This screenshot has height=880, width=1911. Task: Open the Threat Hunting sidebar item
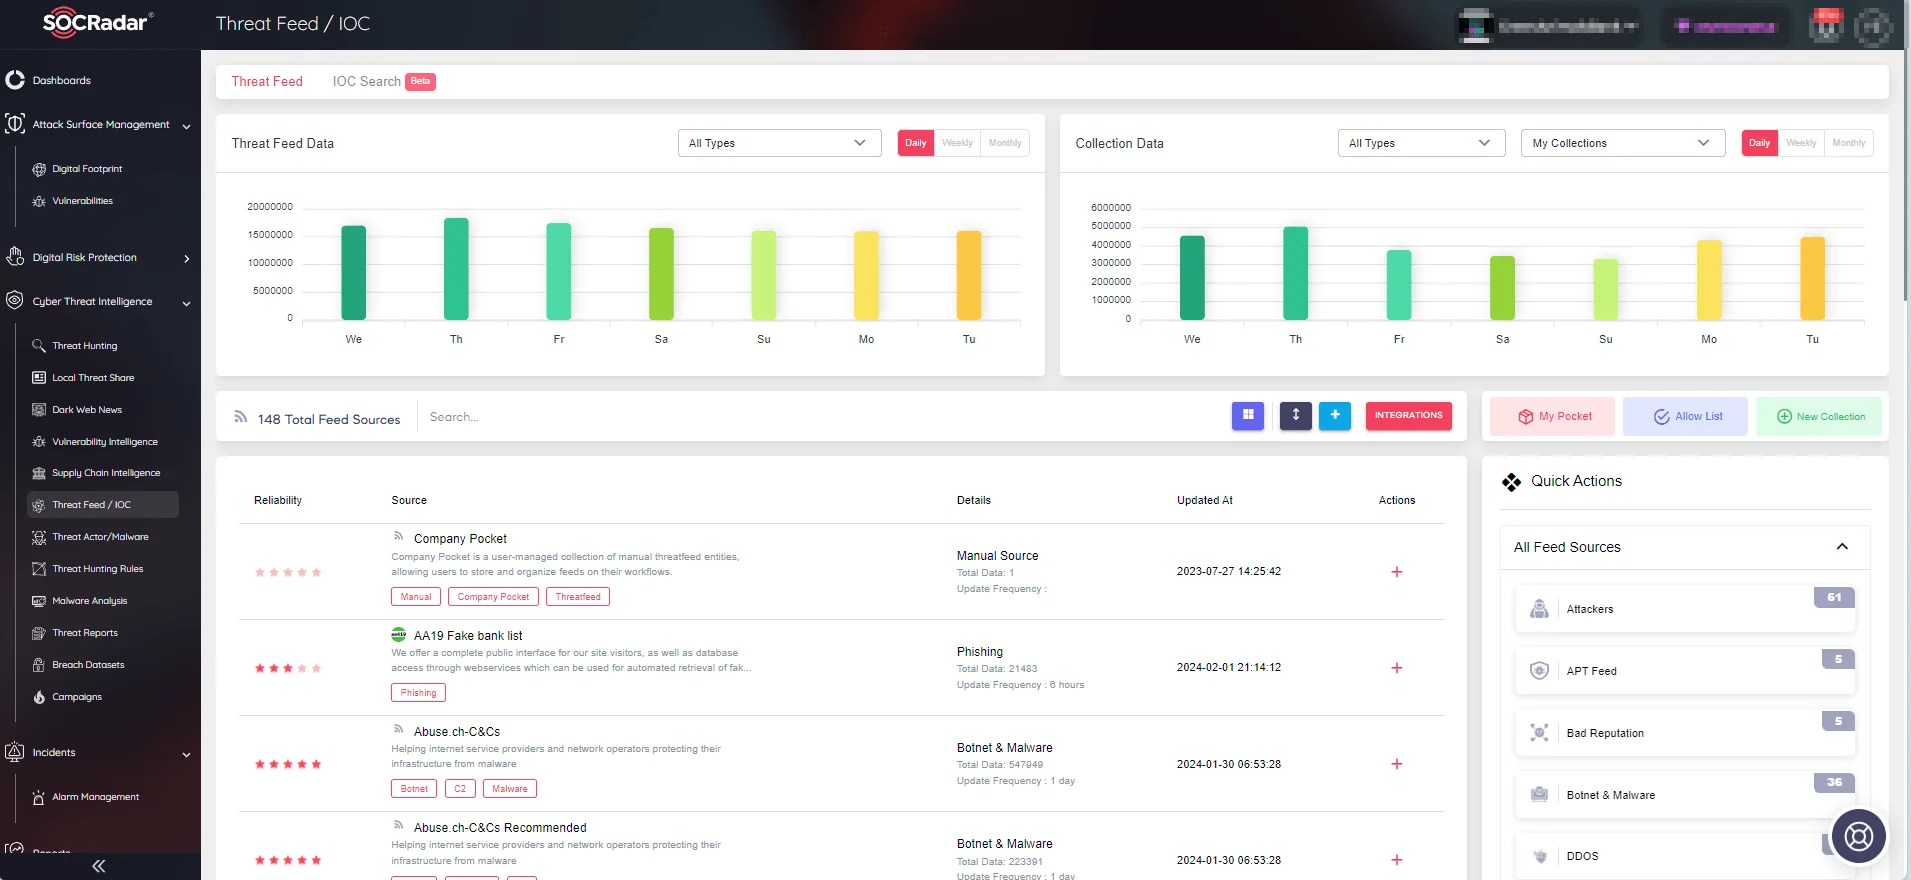coord(85,346)
